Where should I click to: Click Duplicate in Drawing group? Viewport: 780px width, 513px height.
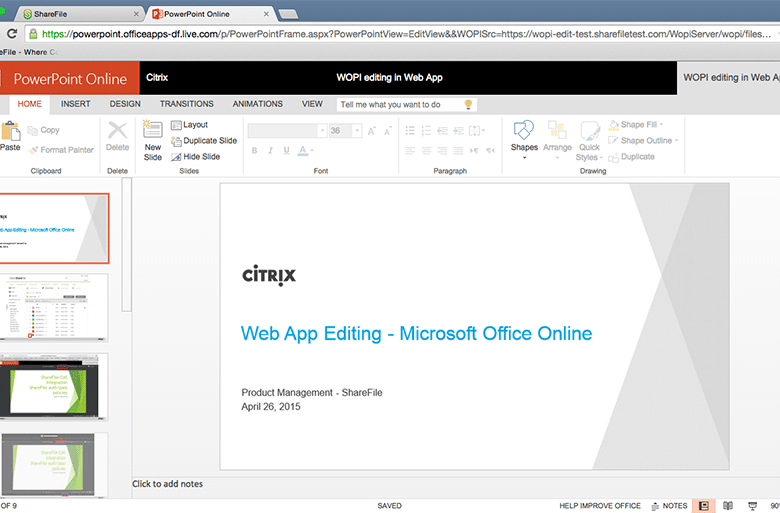(631, 157)
